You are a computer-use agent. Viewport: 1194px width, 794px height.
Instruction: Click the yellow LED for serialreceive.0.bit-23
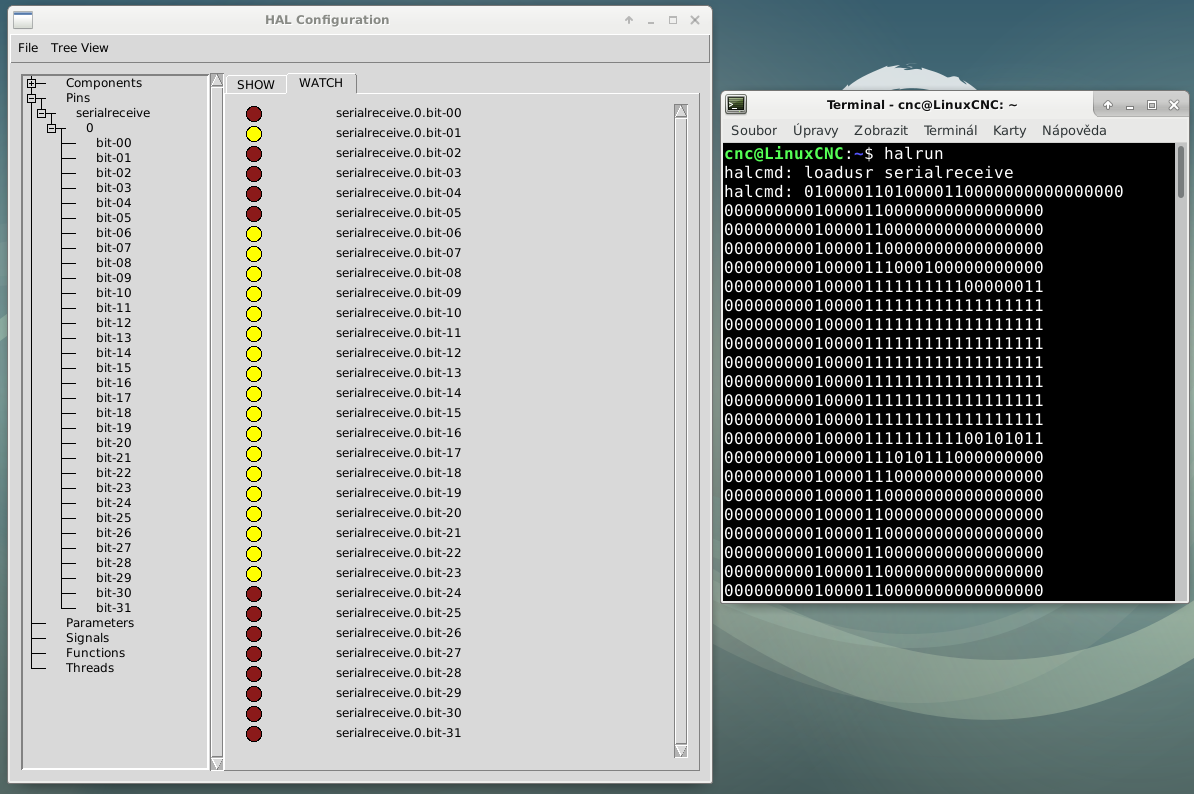pyautogui.click(x=254, y=574)
